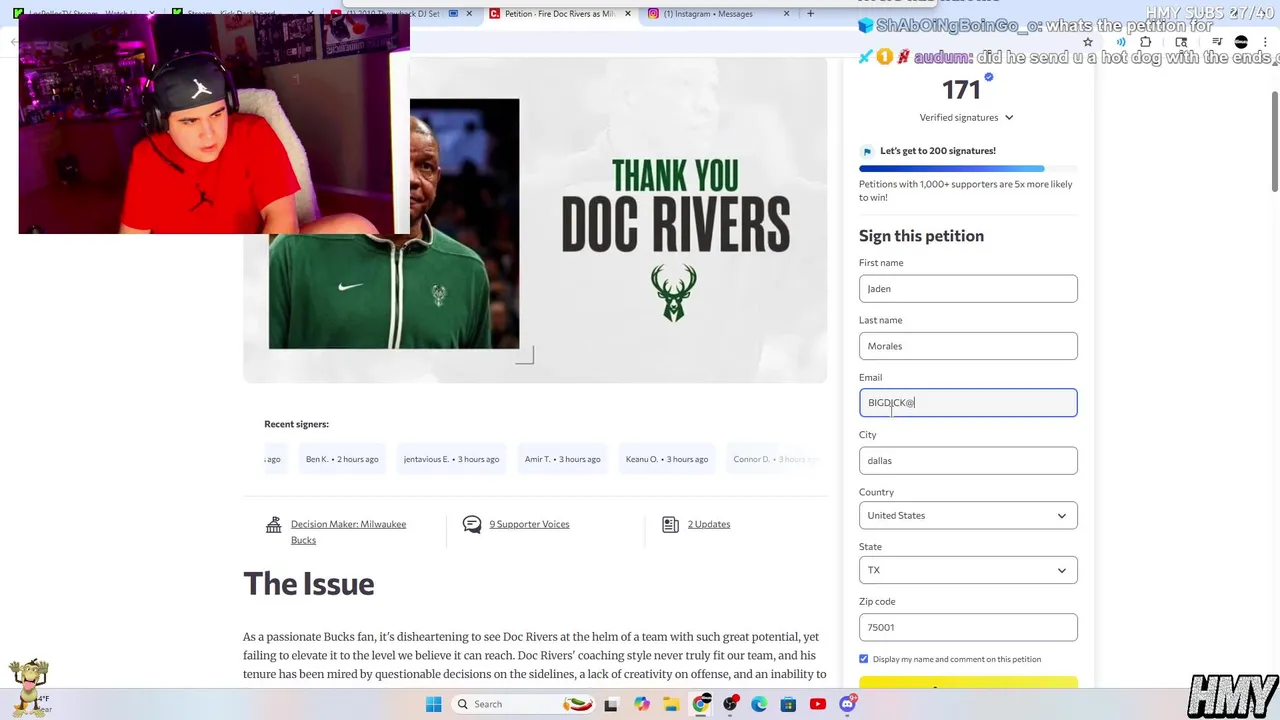Screen dimensions: 1280x720
Task: Open Microsoft Edge from the taskbar
Action: coord(759,704)
